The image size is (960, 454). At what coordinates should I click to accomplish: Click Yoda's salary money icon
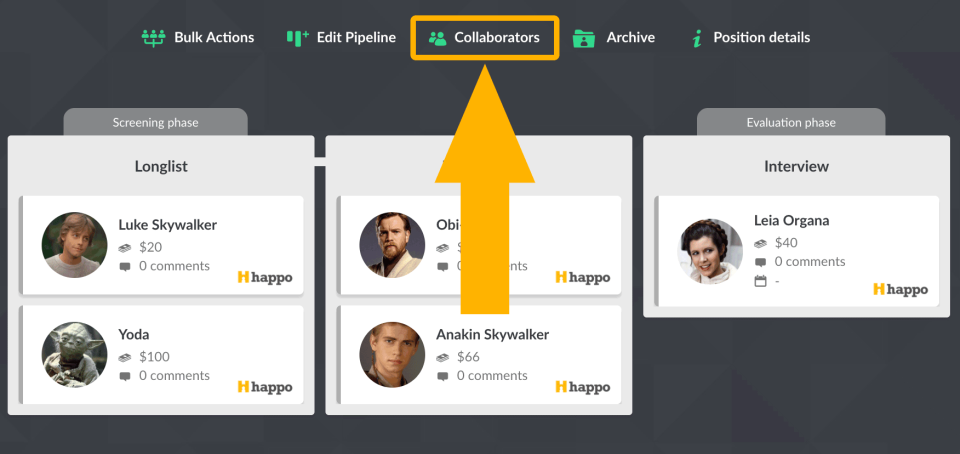click(125, 356)
